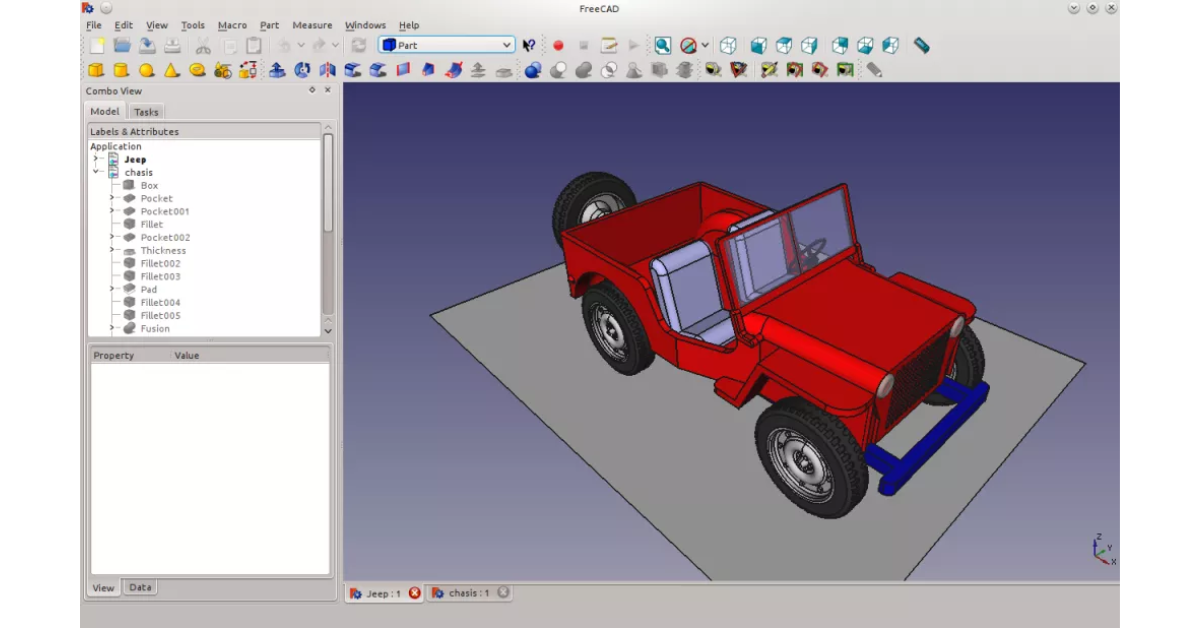Apply the Cut boolean icon

point(558,70)
